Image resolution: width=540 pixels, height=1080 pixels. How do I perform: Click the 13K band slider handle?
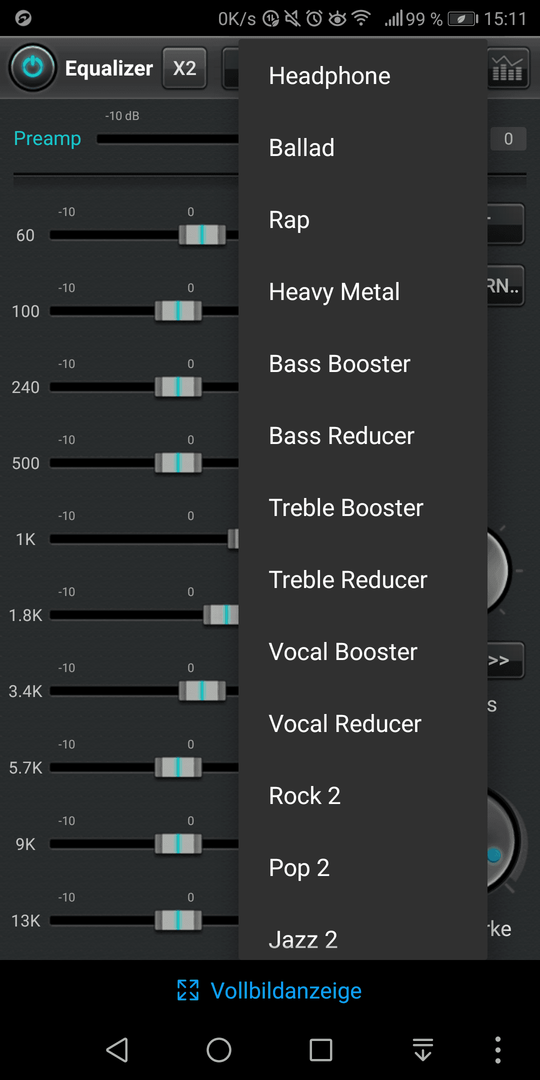[x=178, y=919]
